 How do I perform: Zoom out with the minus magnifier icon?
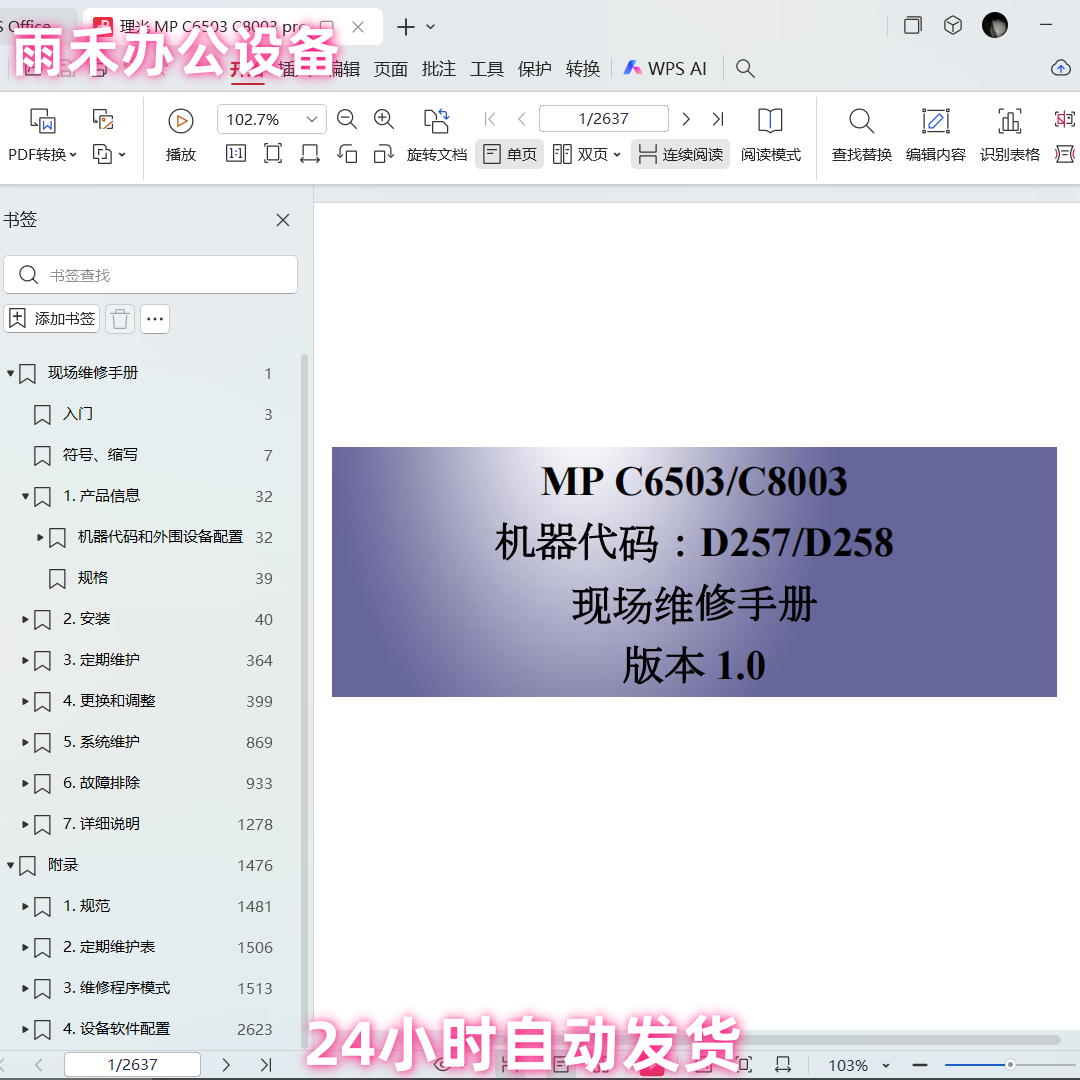click(x=346, y=119)
